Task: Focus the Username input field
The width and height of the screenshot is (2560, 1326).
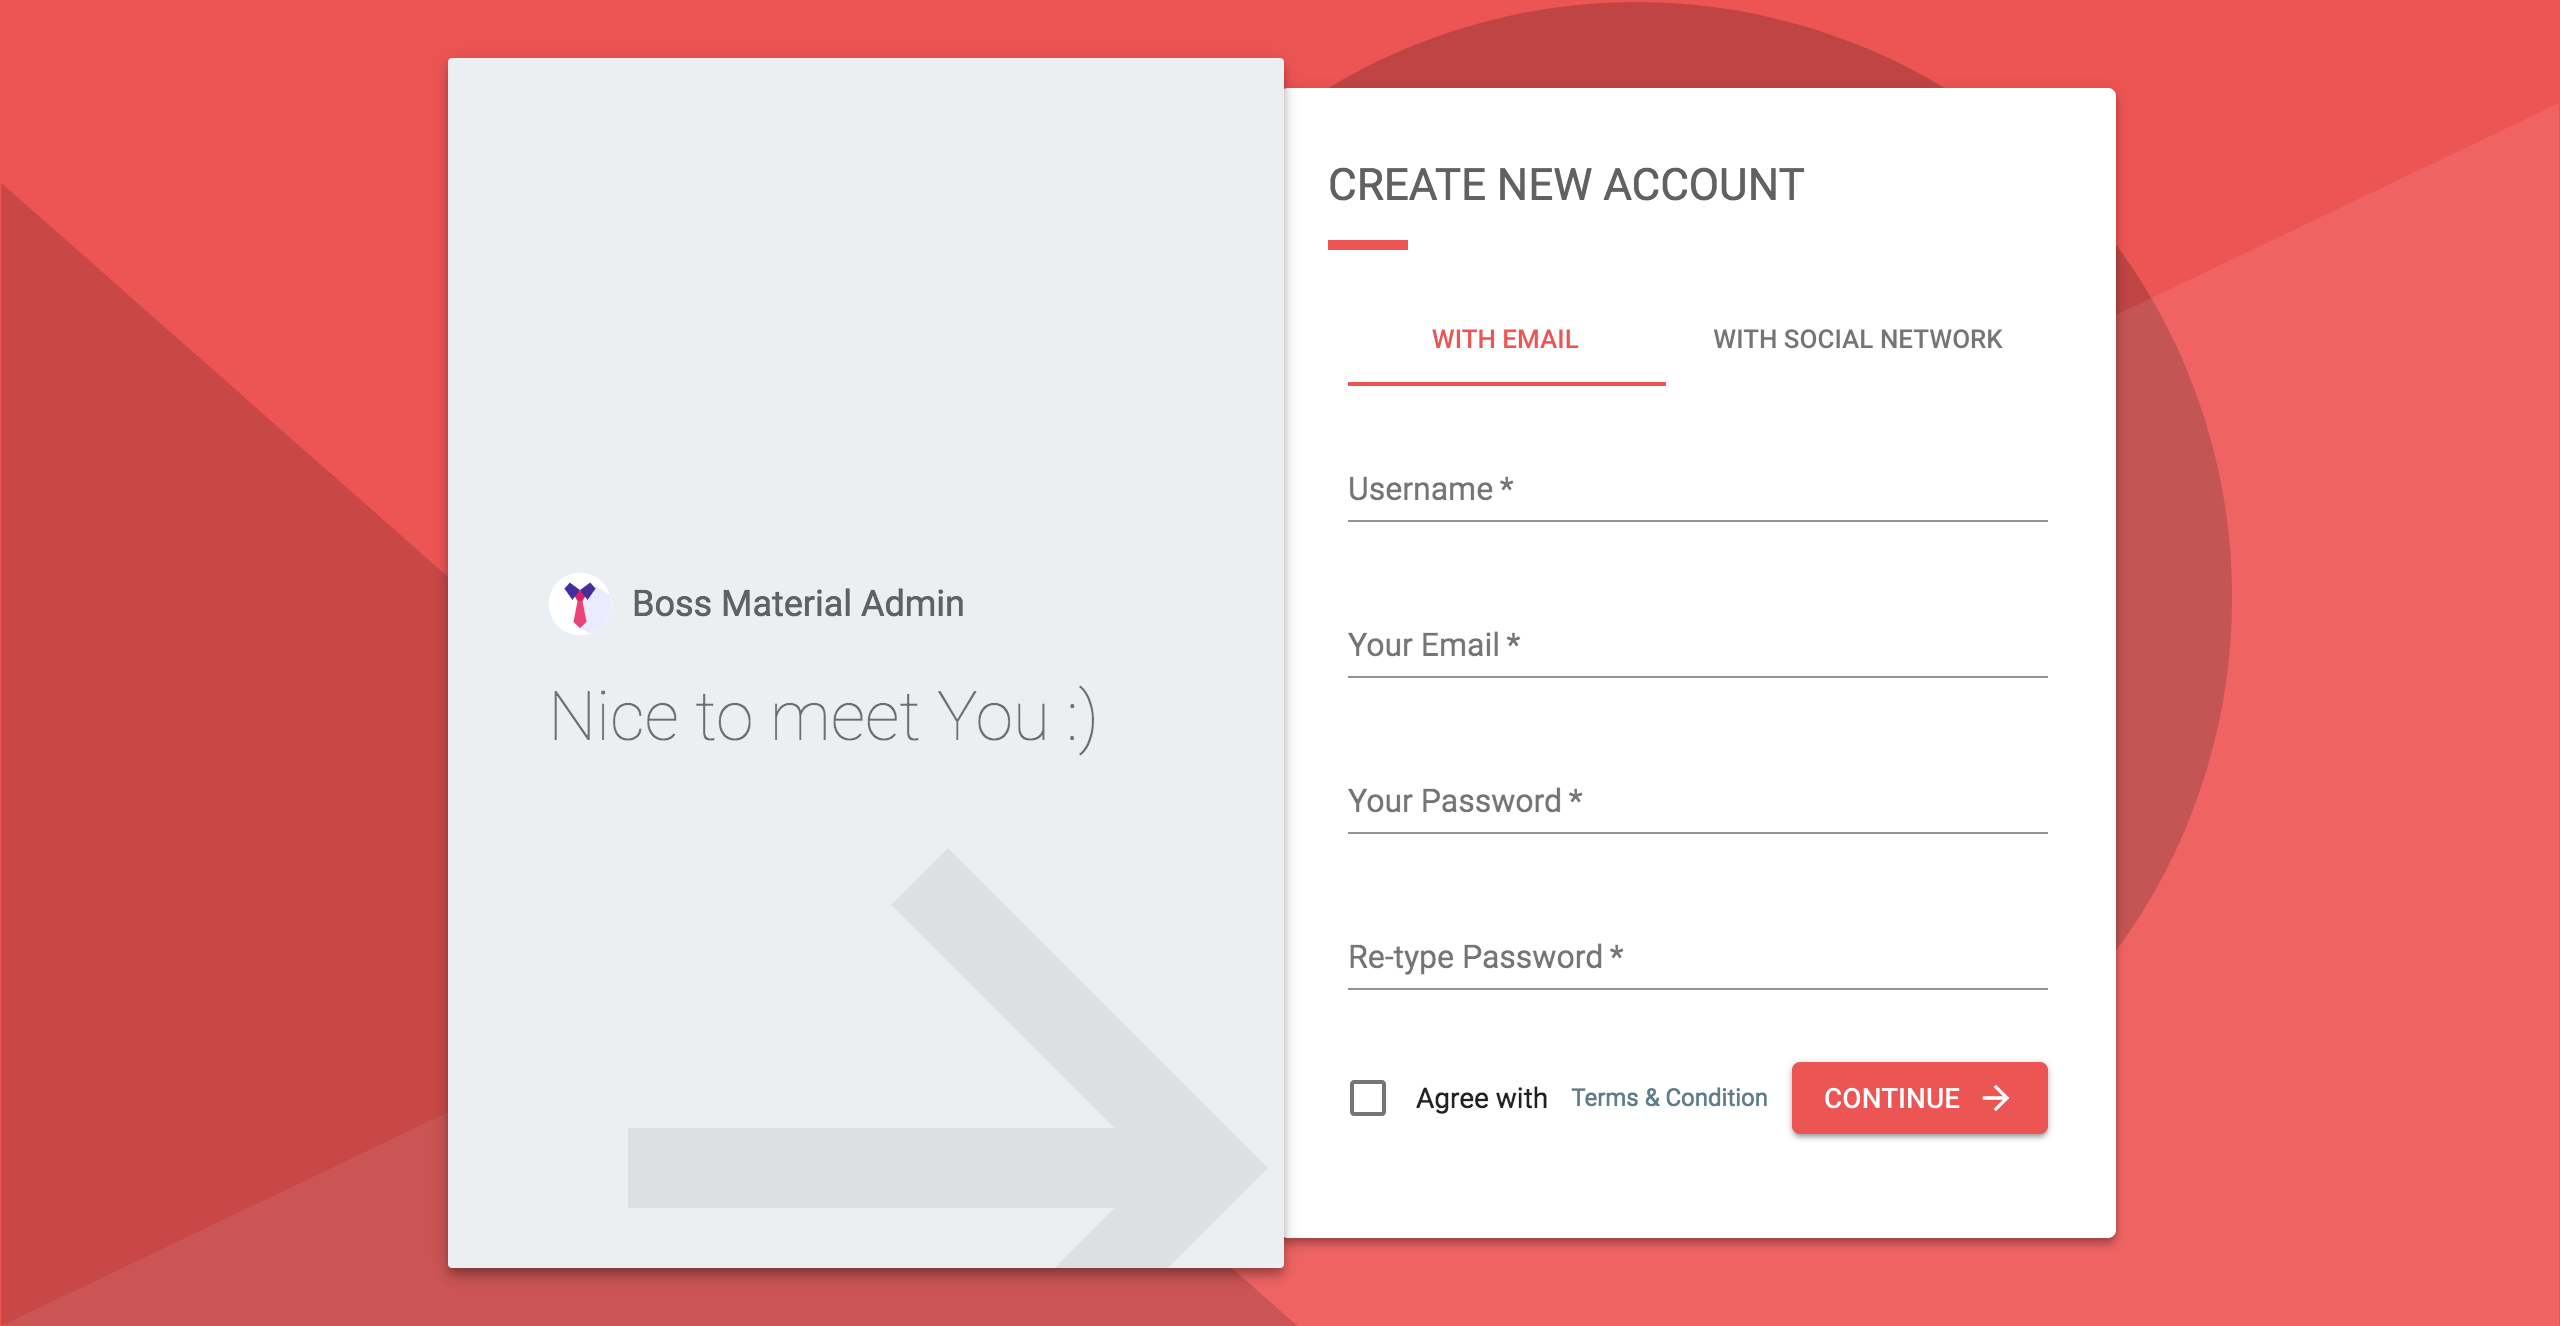Action: click(1697, 490)
